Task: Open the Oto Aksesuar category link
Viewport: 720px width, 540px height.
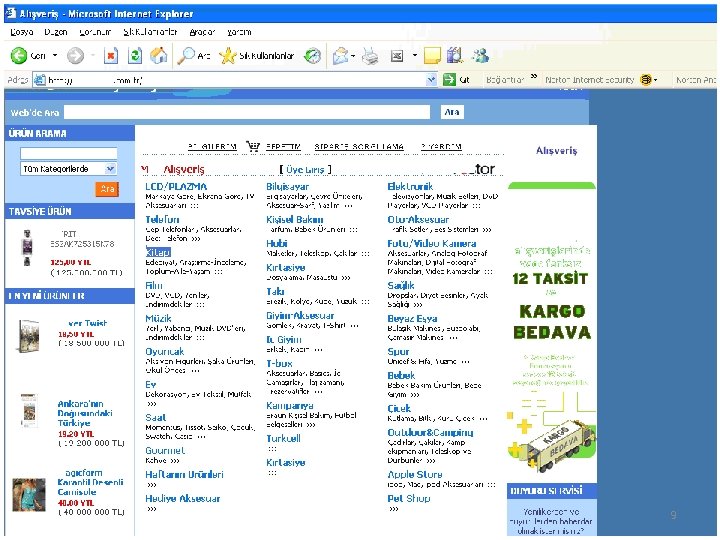Action: (x=418, y=219)
